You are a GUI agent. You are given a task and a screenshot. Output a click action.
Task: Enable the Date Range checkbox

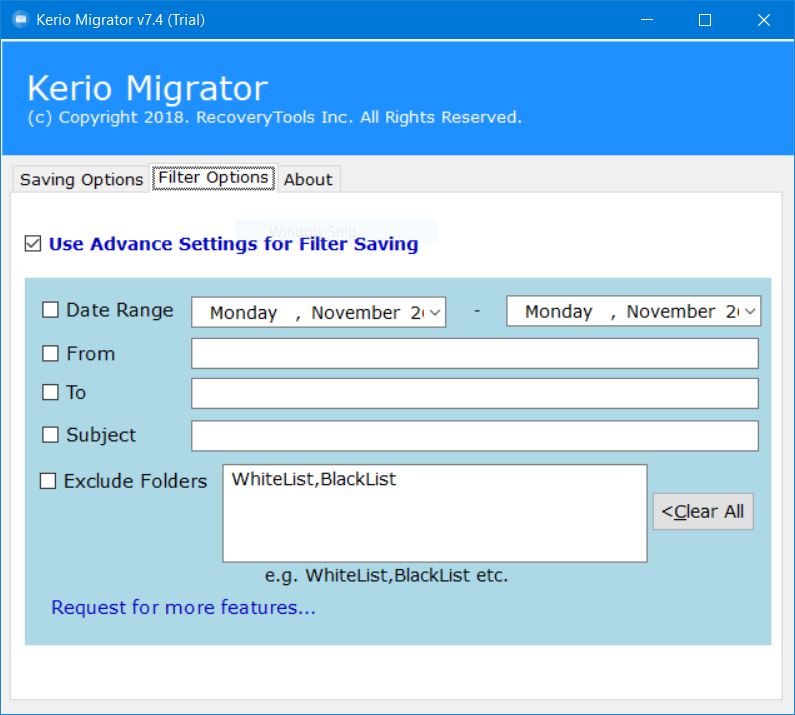point(50,310)
